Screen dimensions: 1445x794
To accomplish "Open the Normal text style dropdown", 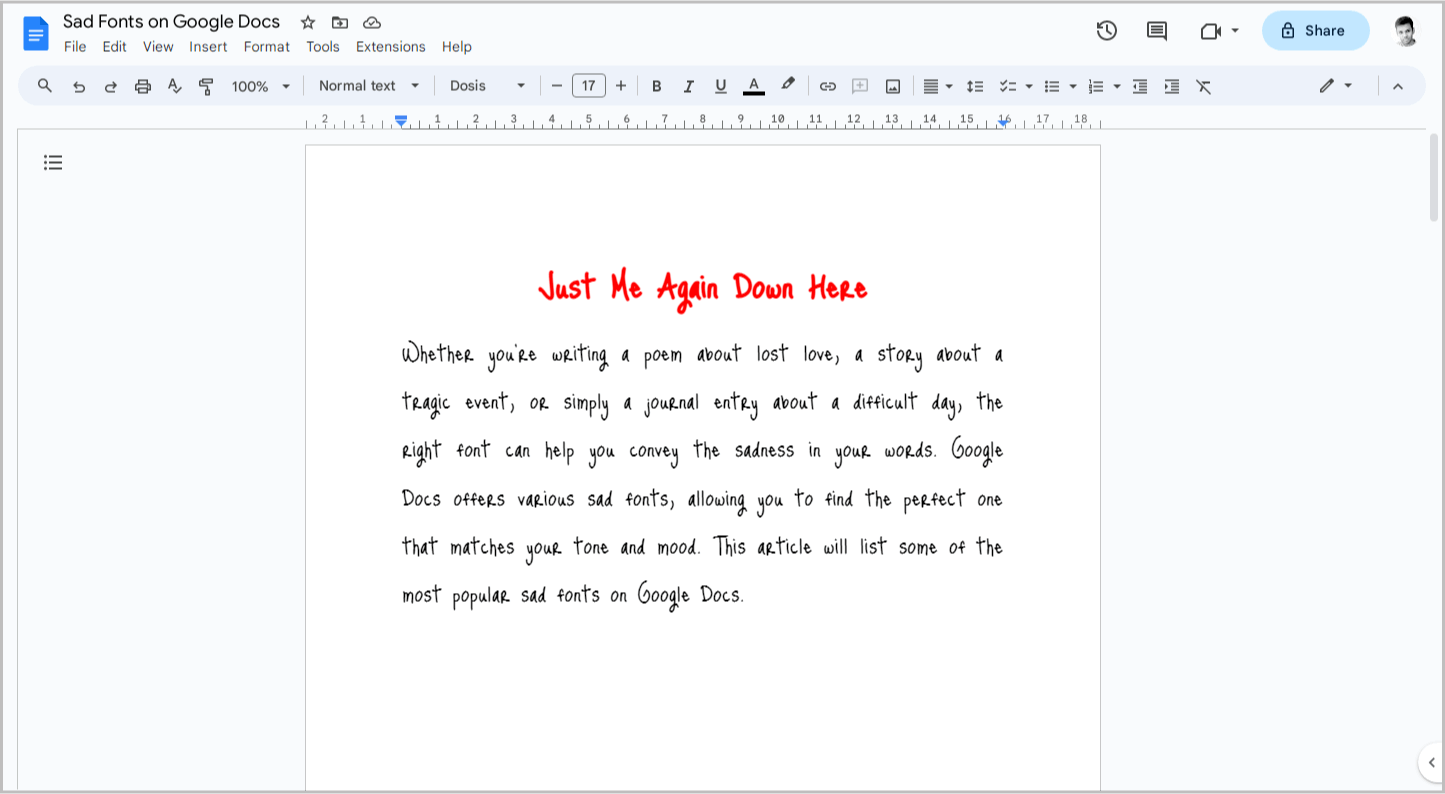I will [x=369, y=86].
